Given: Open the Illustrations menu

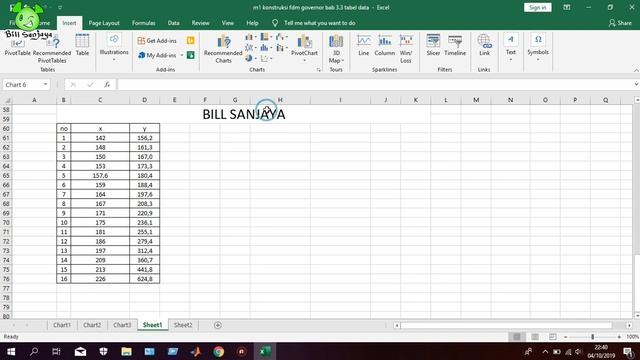Looking at the screenshot, I should point(114,47).
